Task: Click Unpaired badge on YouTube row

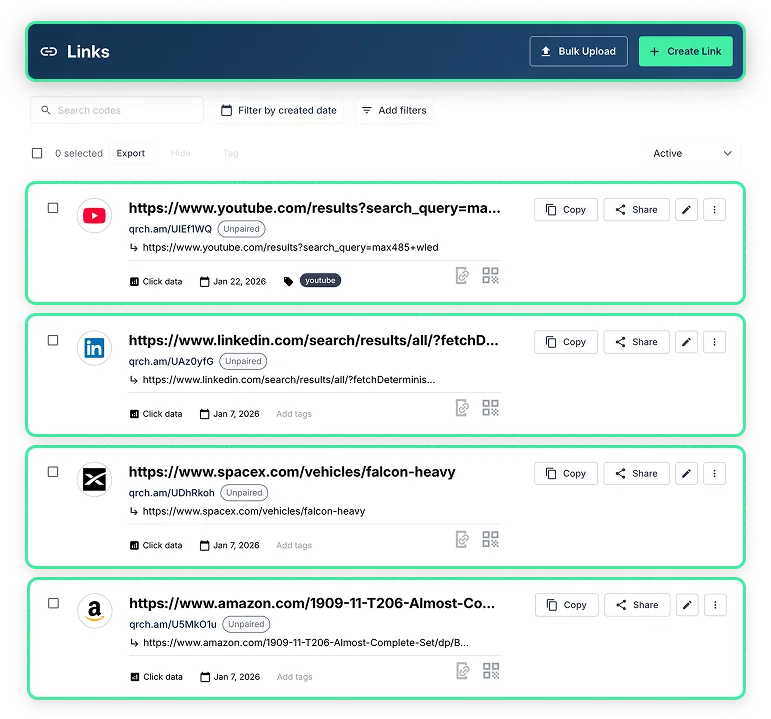Action: (x=241, y=229)
